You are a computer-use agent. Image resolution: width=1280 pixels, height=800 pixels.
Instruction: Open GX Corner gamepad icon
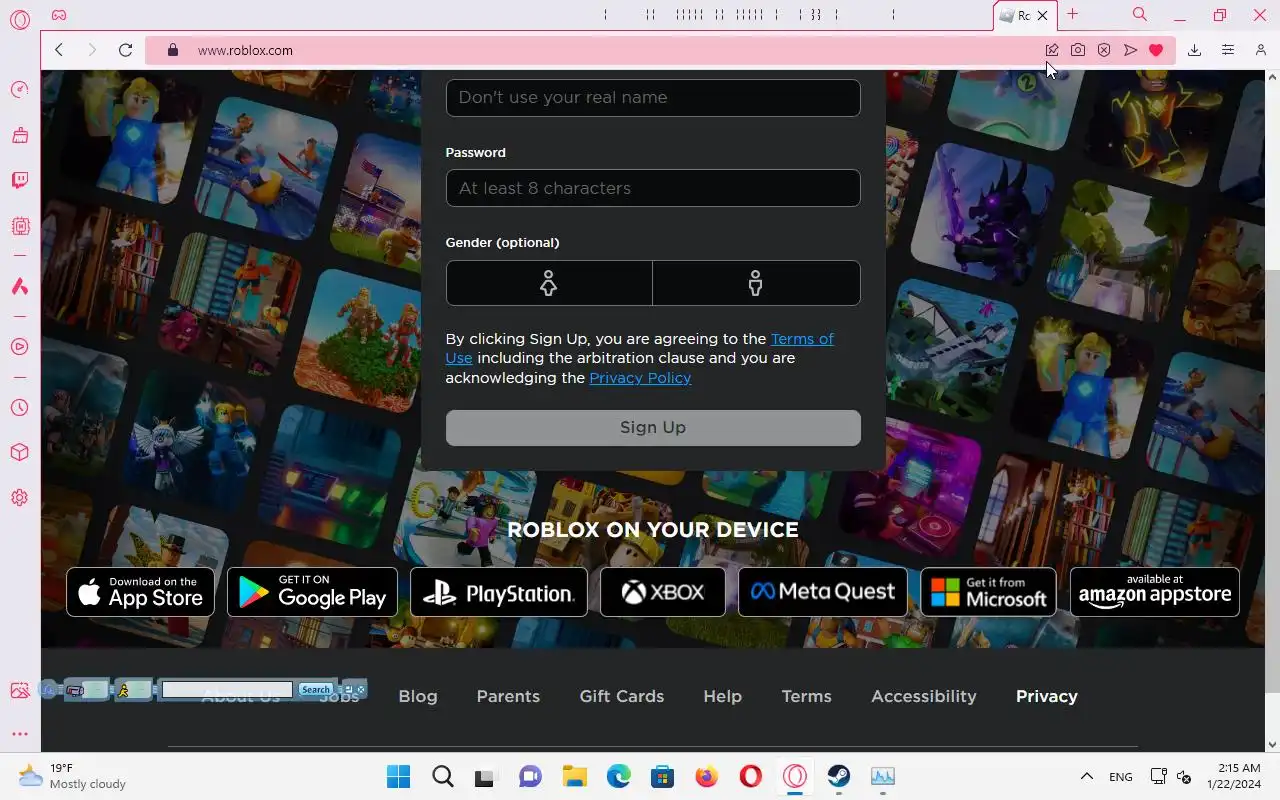point(59,15)
